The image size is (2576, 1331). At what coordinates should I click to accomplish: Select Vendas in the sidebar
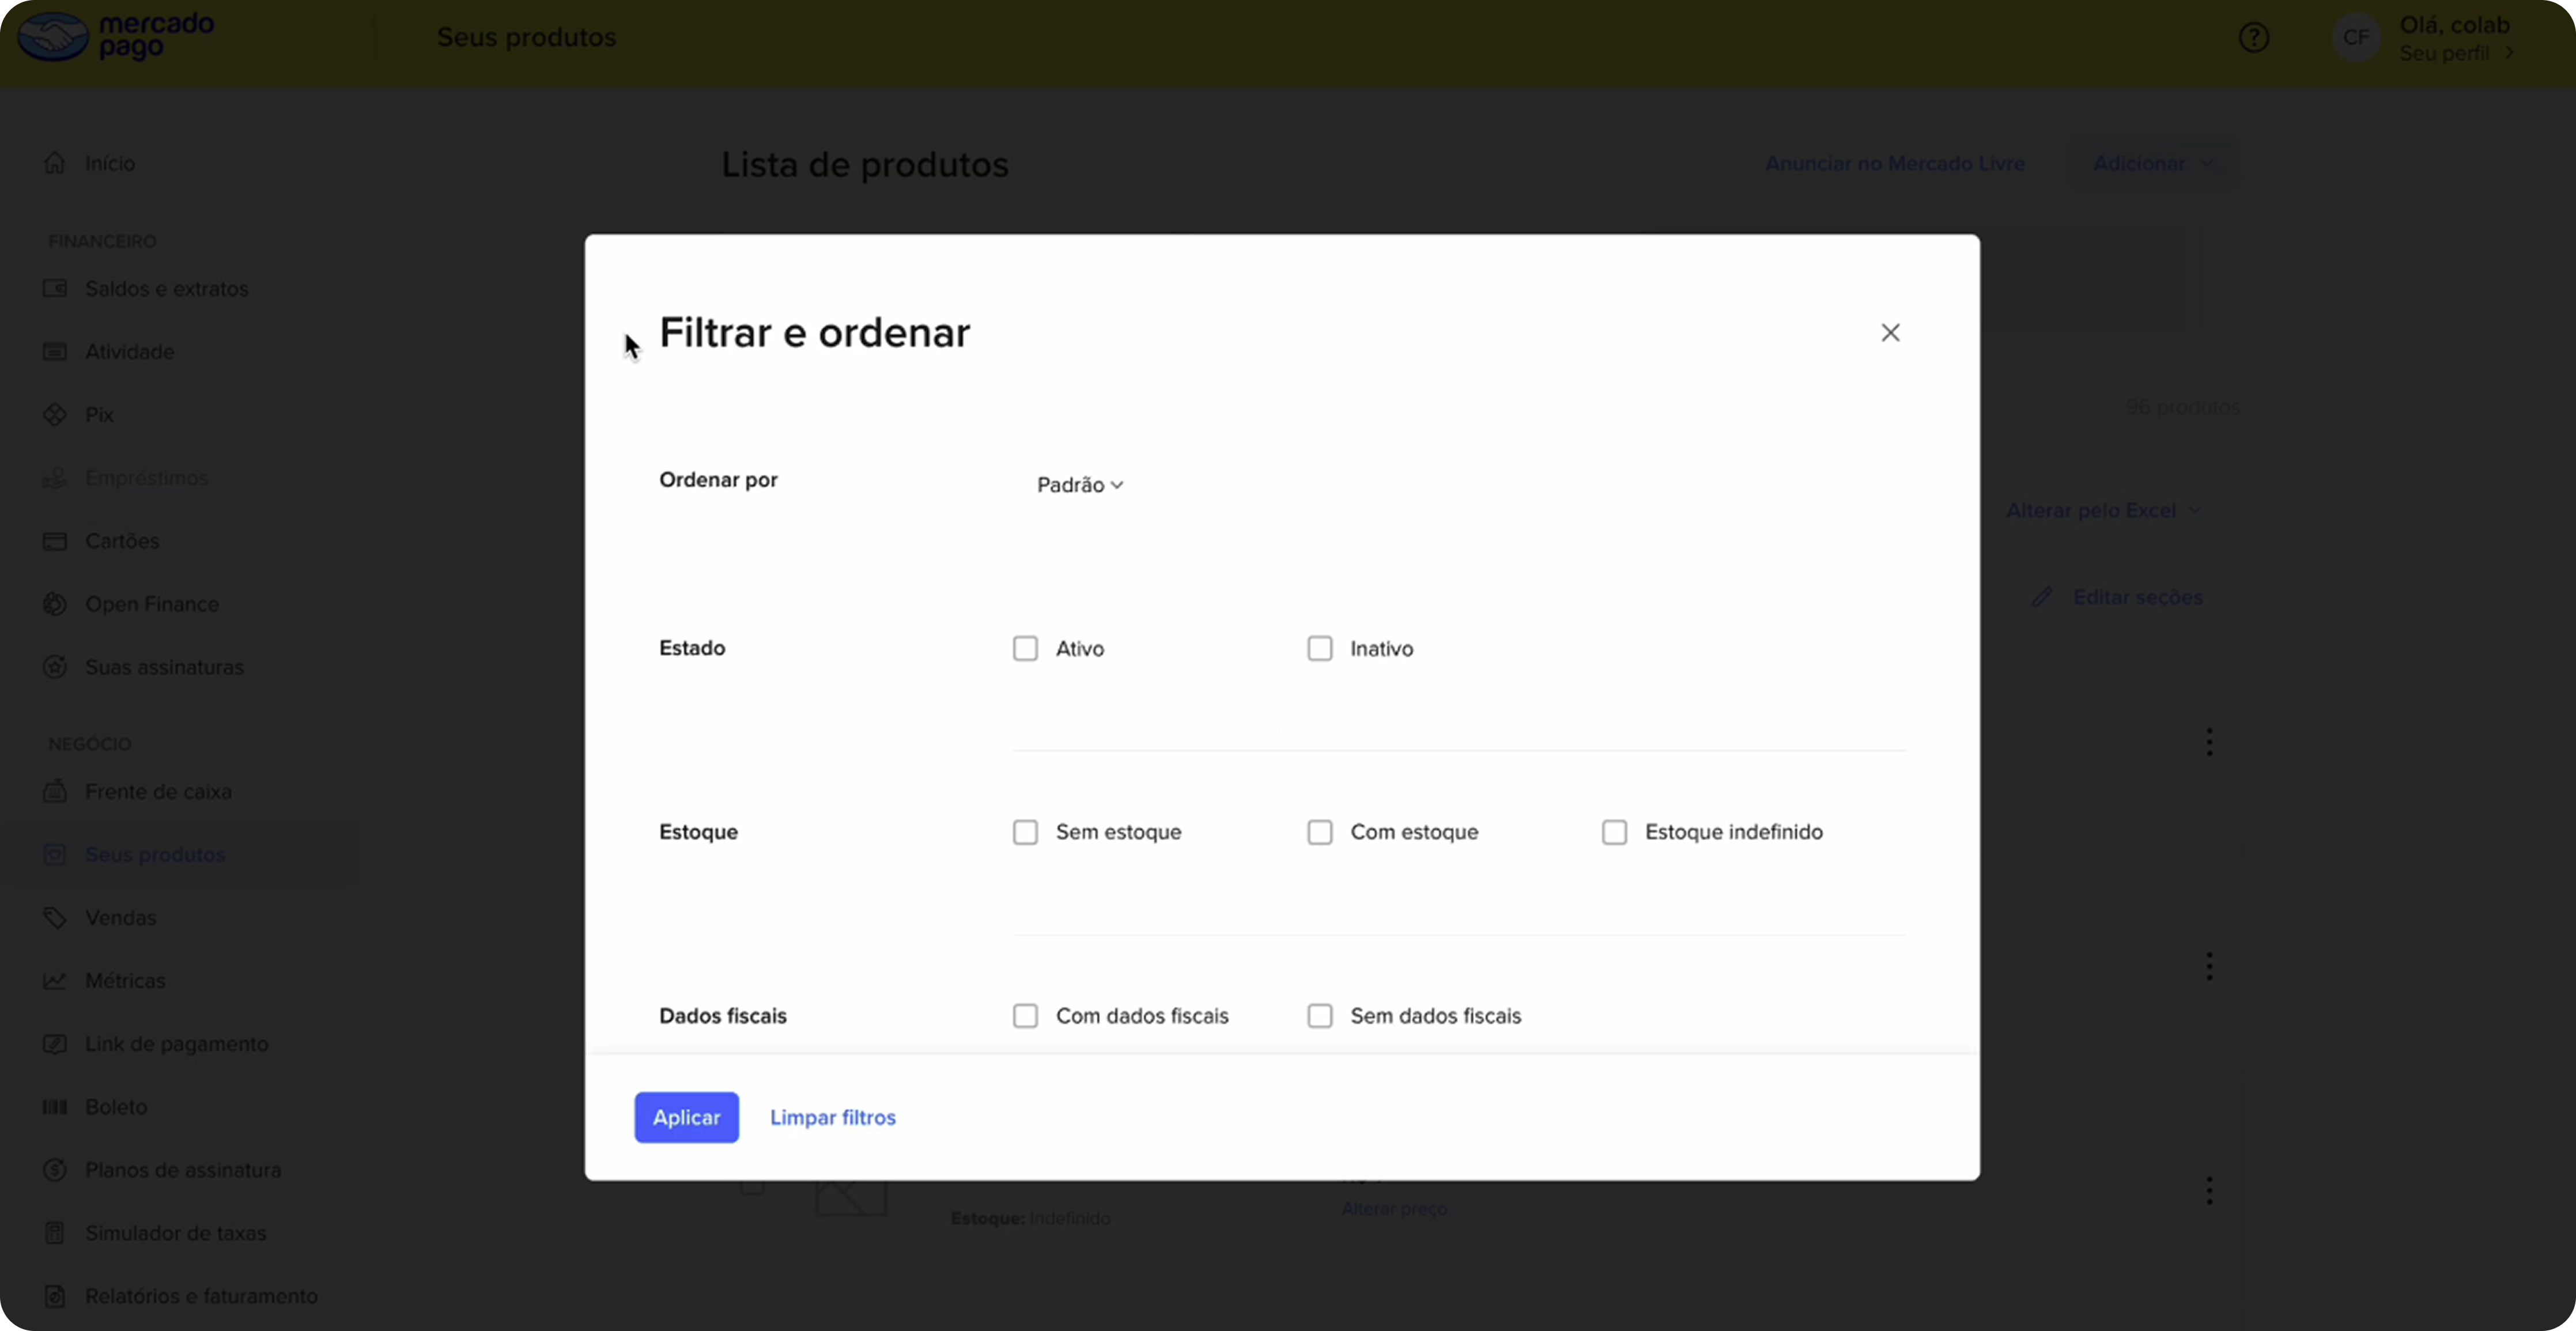(120, 918)
